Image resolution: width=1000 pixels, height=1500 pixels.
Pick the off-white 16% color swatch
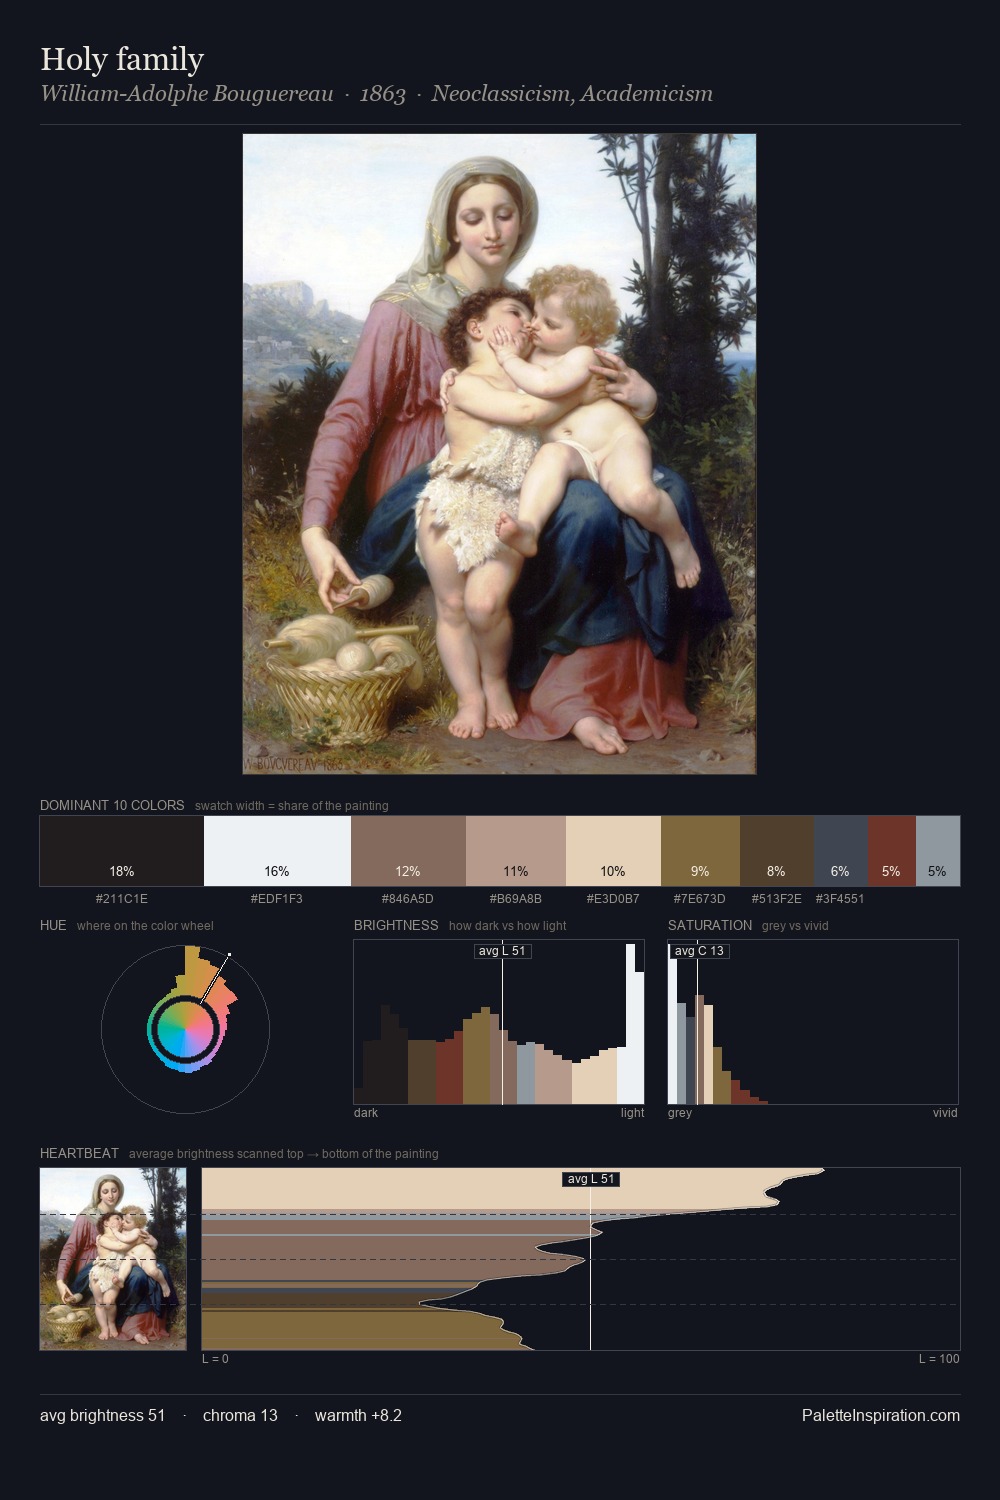coord(277,851)
